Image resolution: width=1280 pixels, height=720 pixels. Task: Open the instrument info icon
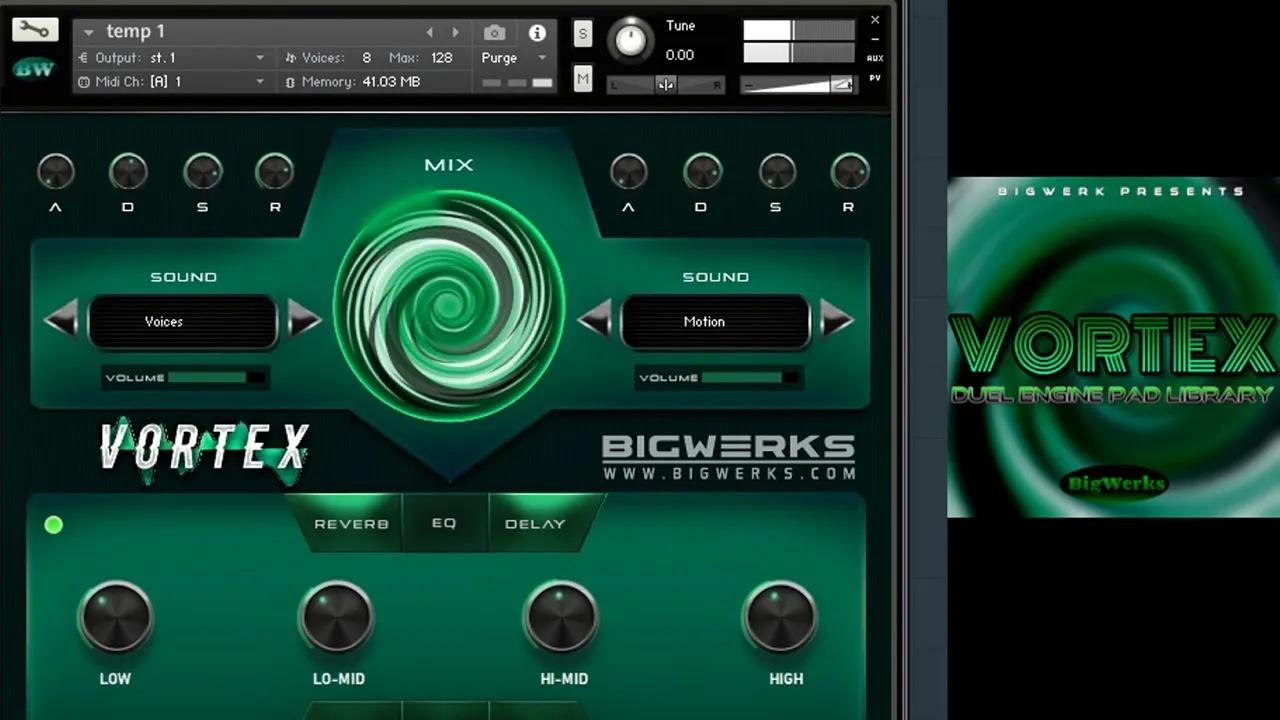pos(537,33)
